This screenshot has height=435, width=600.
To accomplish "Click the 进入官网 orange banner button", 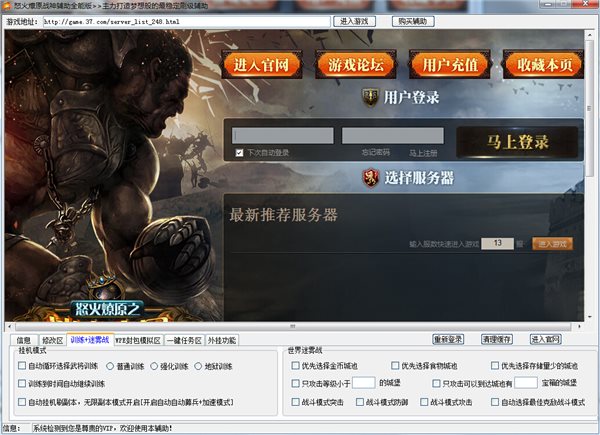I will [262, 65].
